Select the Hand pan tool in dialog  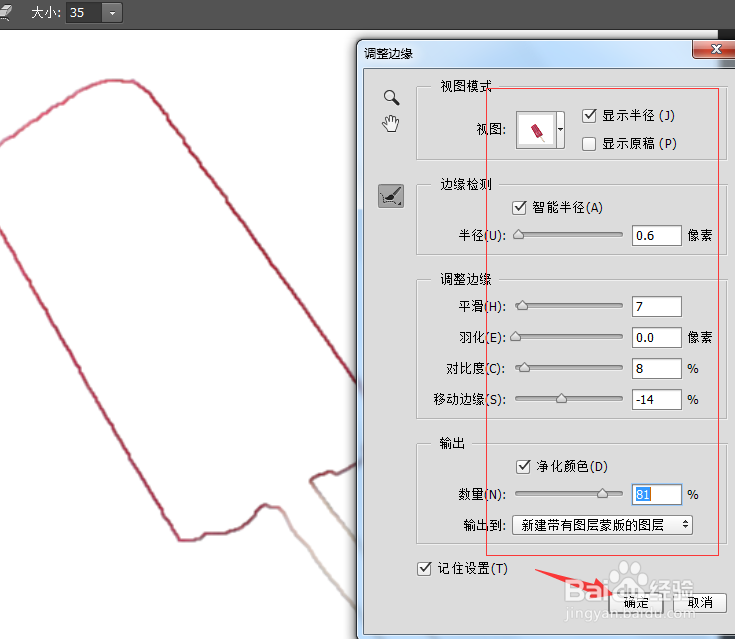390,123
